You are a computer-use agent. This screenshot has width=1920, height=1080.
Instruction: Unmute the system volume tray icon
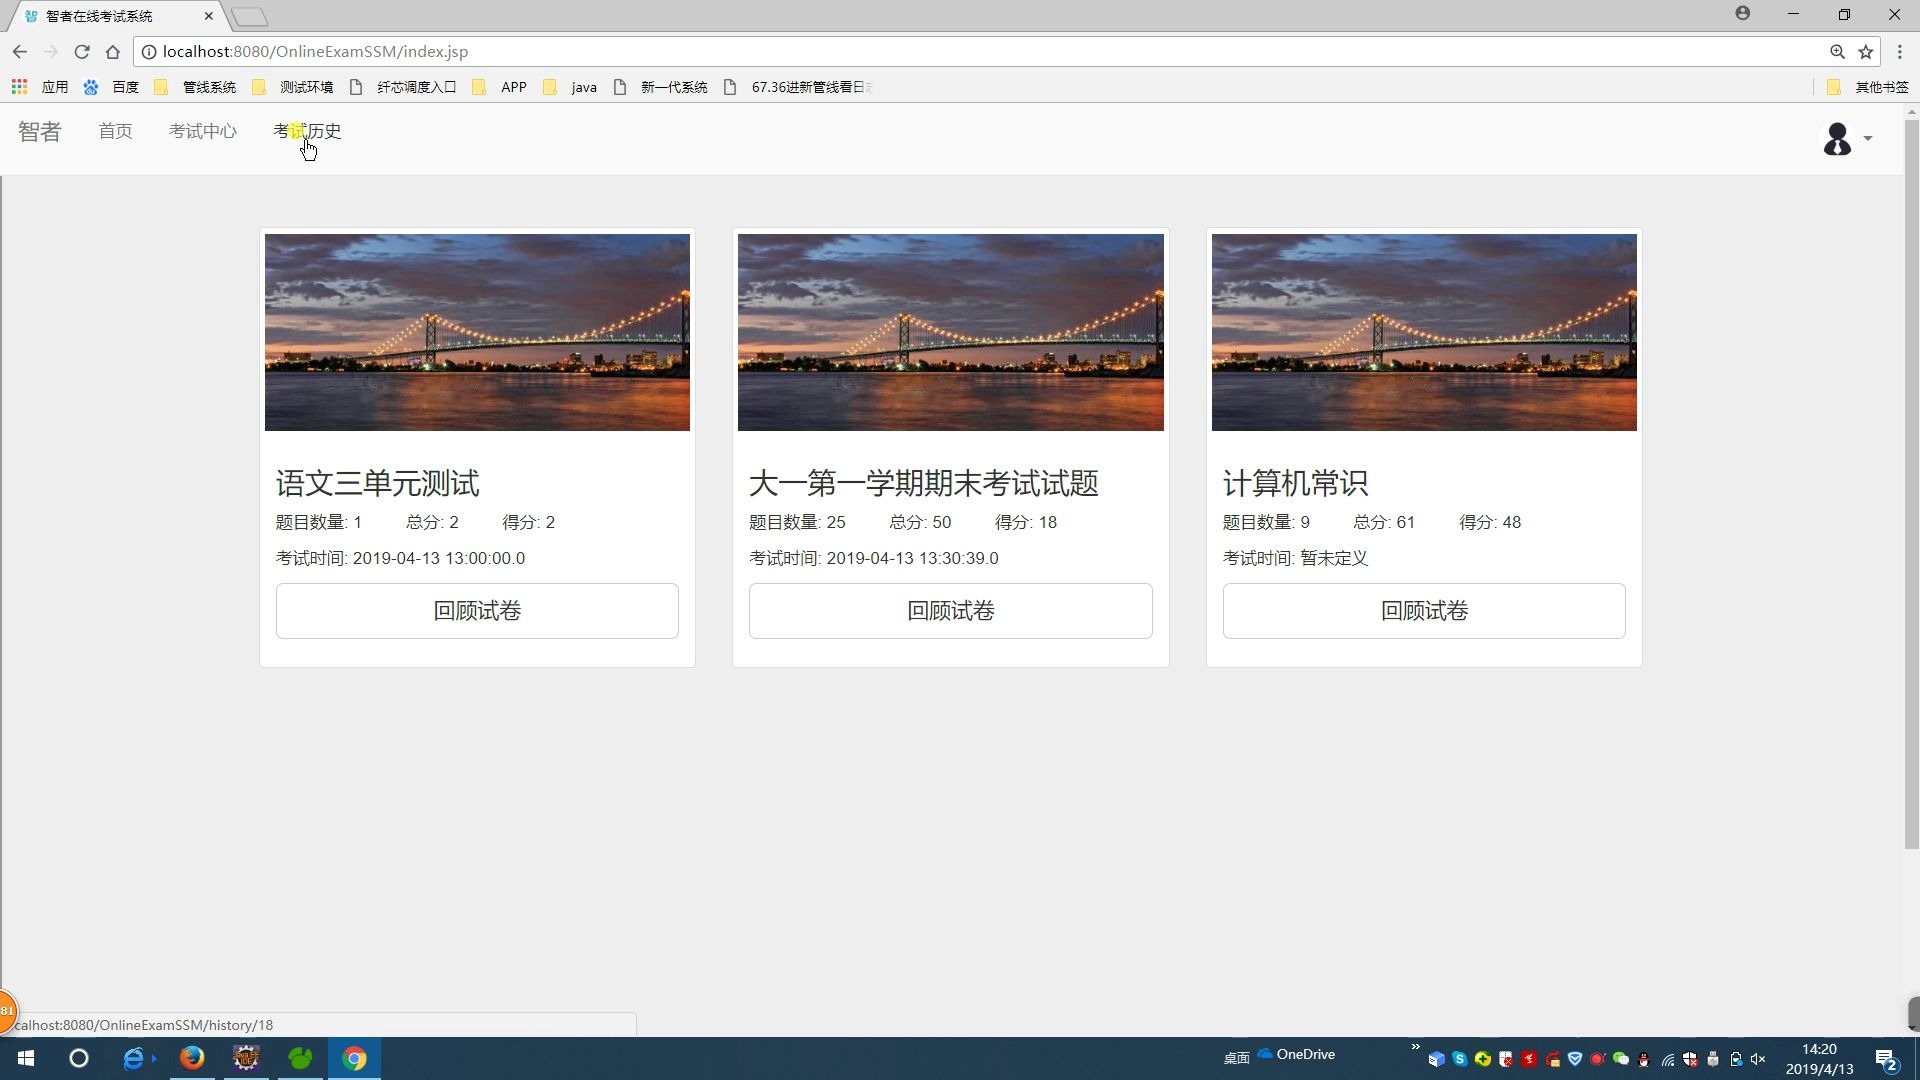pos(1758,1058)
